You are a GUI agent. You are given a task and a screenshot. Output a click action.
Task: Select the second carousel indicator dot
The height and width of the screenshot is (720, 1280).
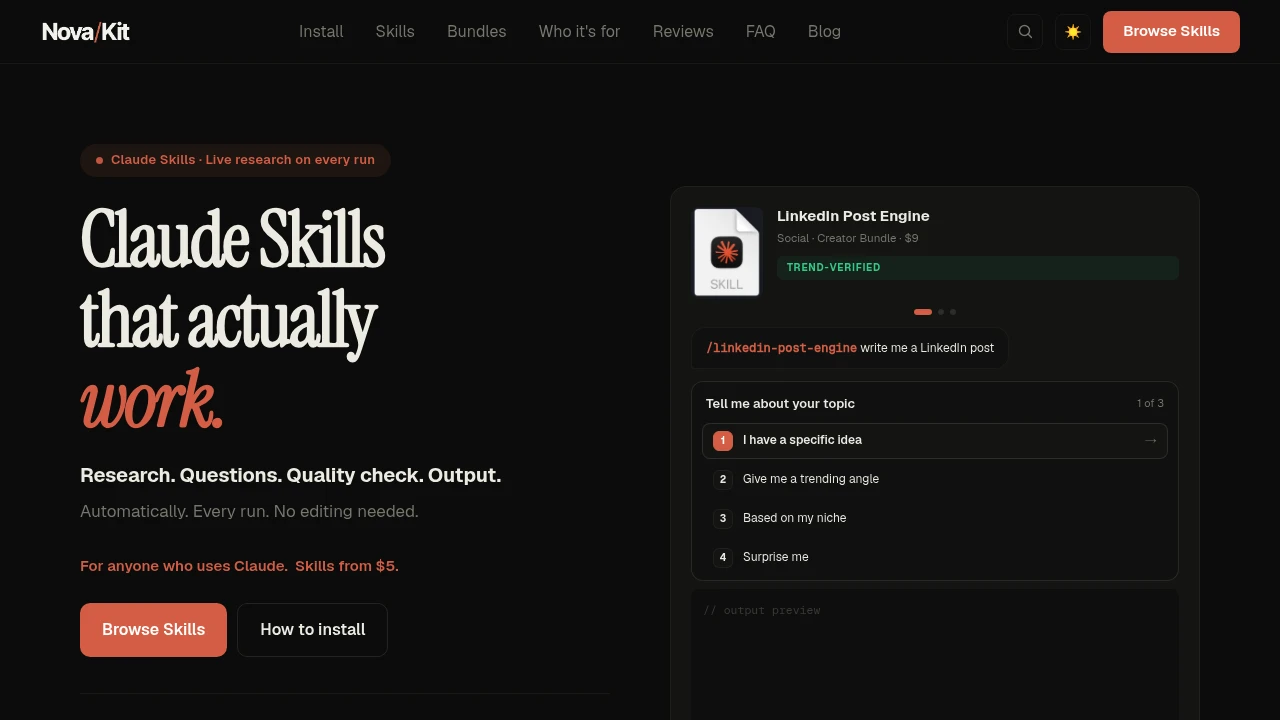click(941, 312)
